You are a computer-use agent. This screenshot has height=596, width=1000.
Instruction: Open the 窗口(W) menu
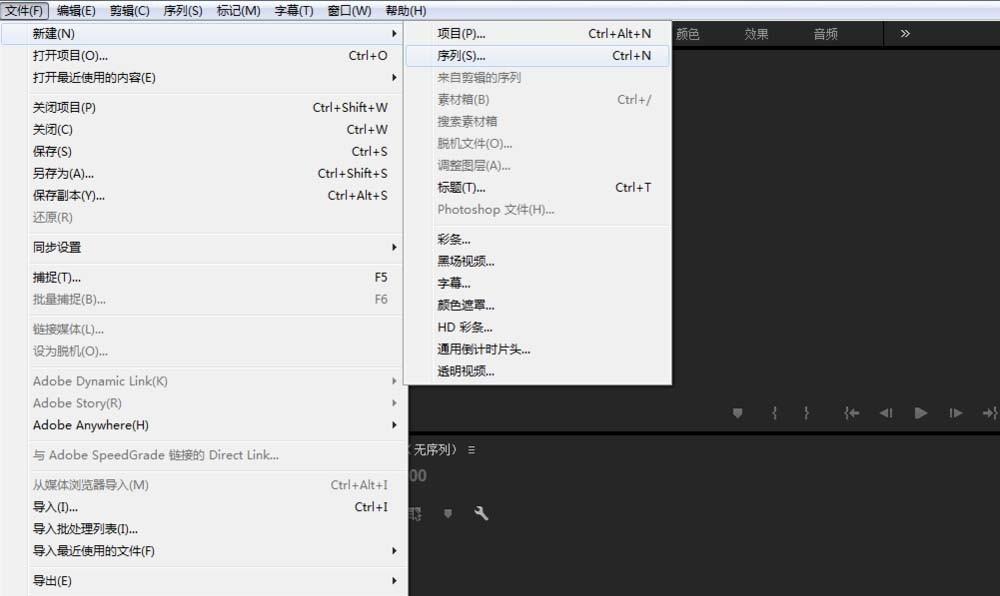click(x=352, y=10)
